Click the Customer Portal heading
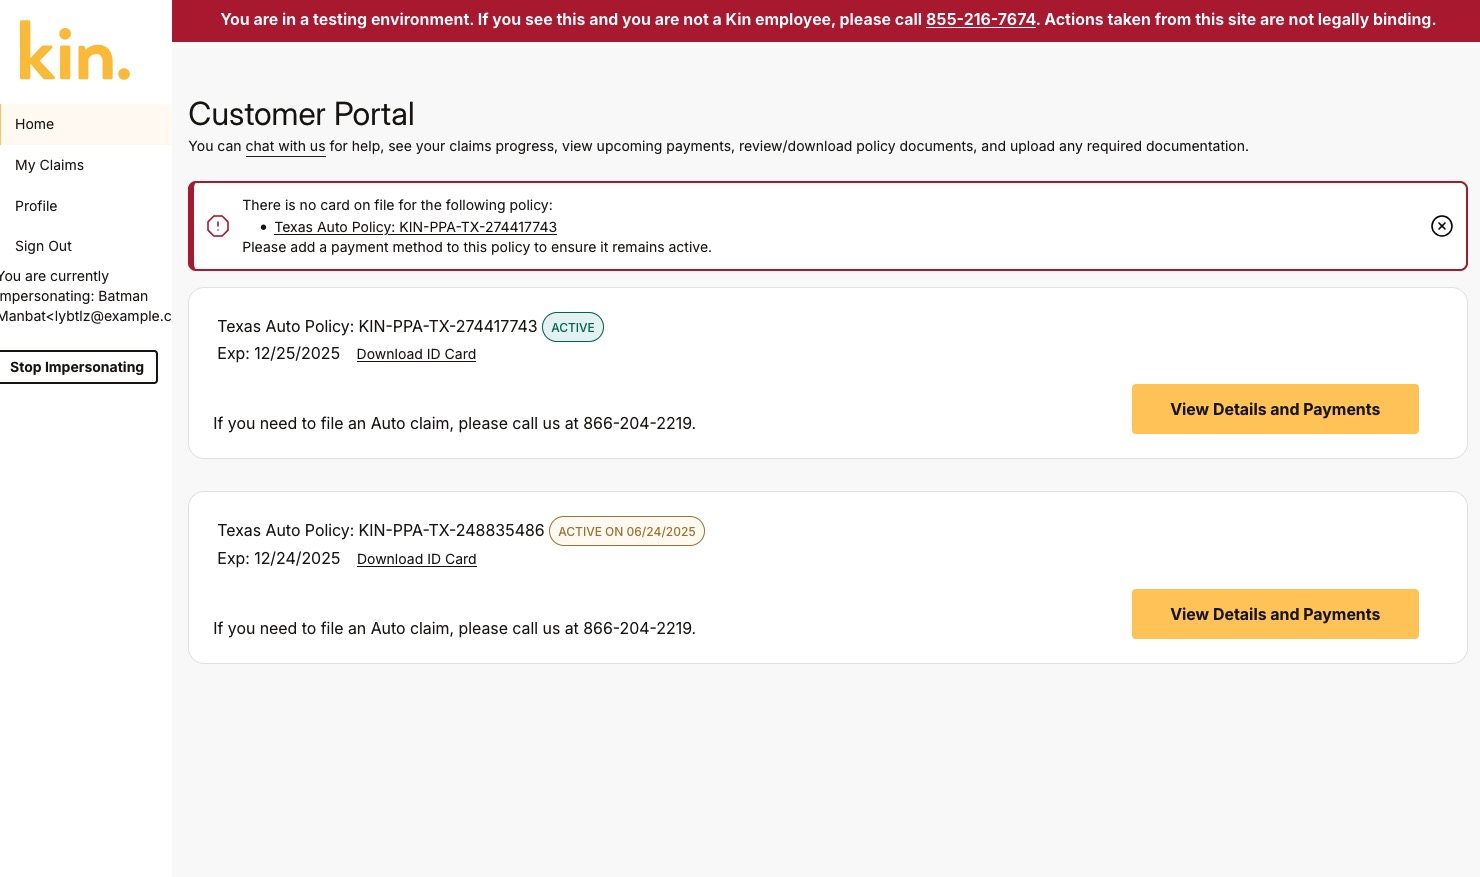This screenshot has height=877, width=1480. (x=301, y=114)
